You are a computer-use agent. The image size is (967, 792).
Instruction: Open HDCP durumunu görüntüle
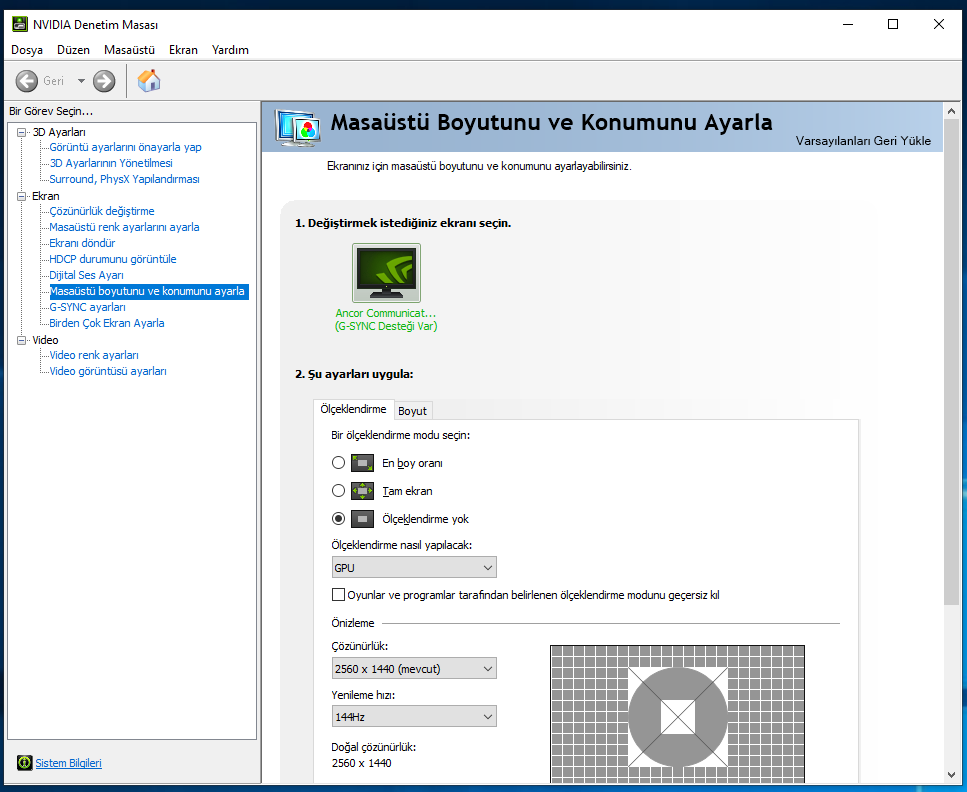[x=113, y=259]
